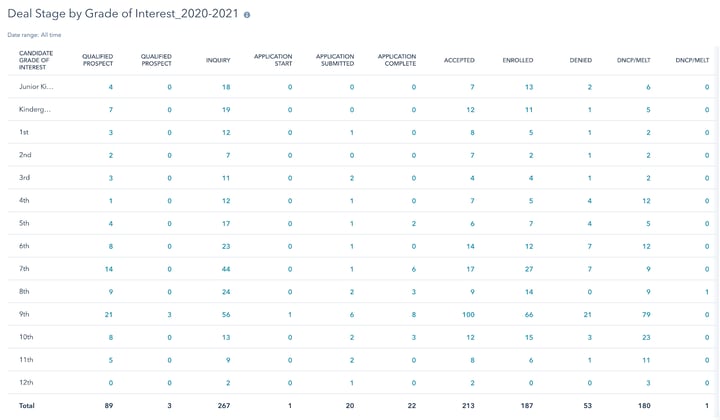Image resolution: width=720 pixels, height=420 pixels.
Task: Select the '4th' grade row label
Action: (x=24, y=201)
